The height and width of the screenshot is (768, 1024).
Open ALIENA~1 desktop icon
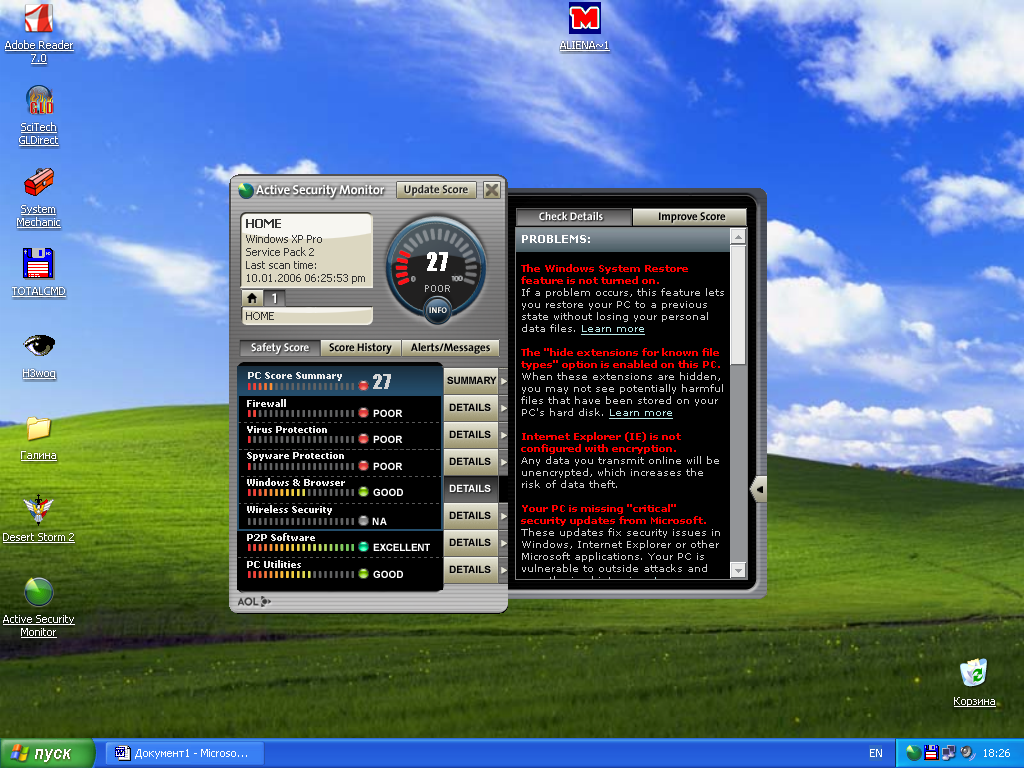pos(584,27)
